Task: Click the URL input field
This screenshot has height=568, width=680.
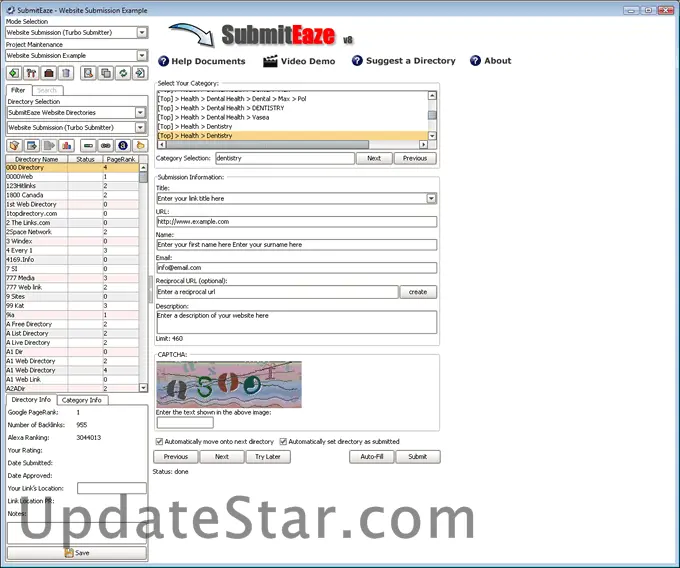Action: [x=297, y=222]
